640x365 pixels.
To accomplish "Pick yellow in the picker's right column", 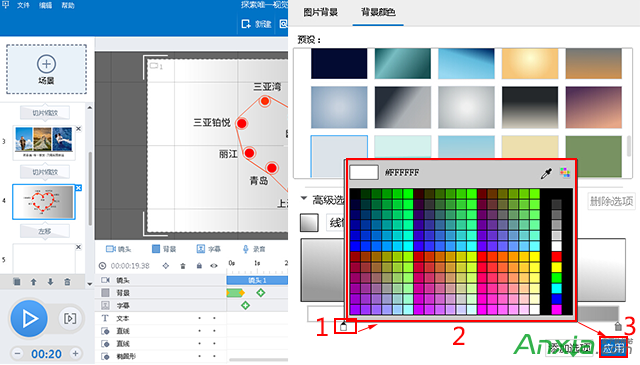I will tap(556, 267).
